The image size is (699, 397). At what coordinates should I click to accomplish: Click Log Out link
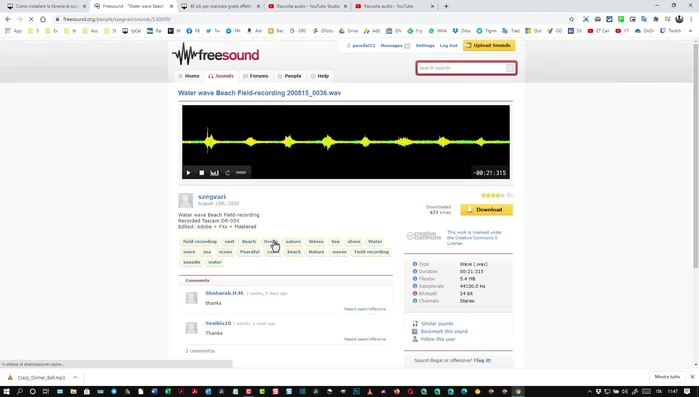(448, 45)
